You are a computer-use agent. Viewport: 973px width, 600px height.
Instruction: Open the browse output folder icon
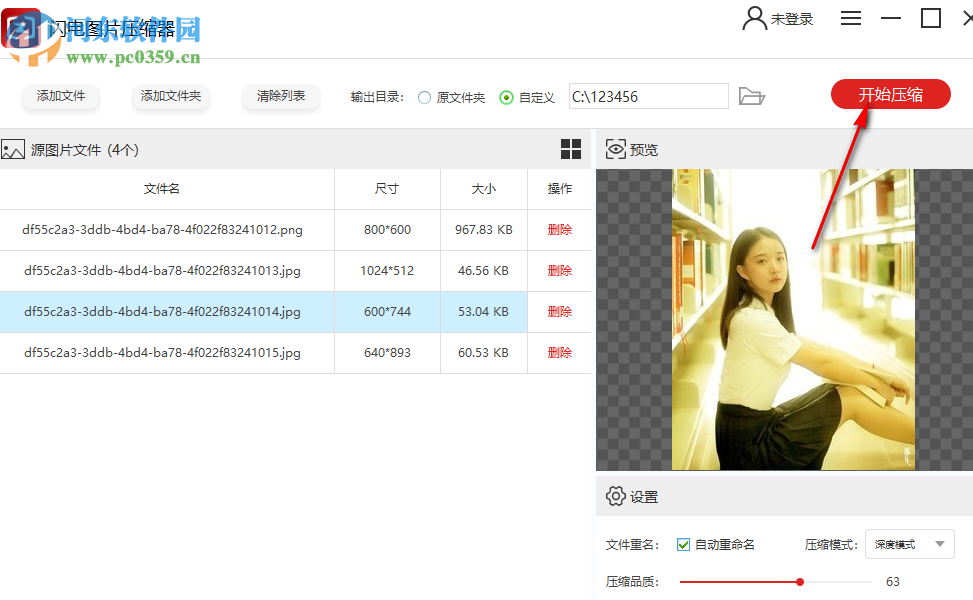(x=751, y=96)
